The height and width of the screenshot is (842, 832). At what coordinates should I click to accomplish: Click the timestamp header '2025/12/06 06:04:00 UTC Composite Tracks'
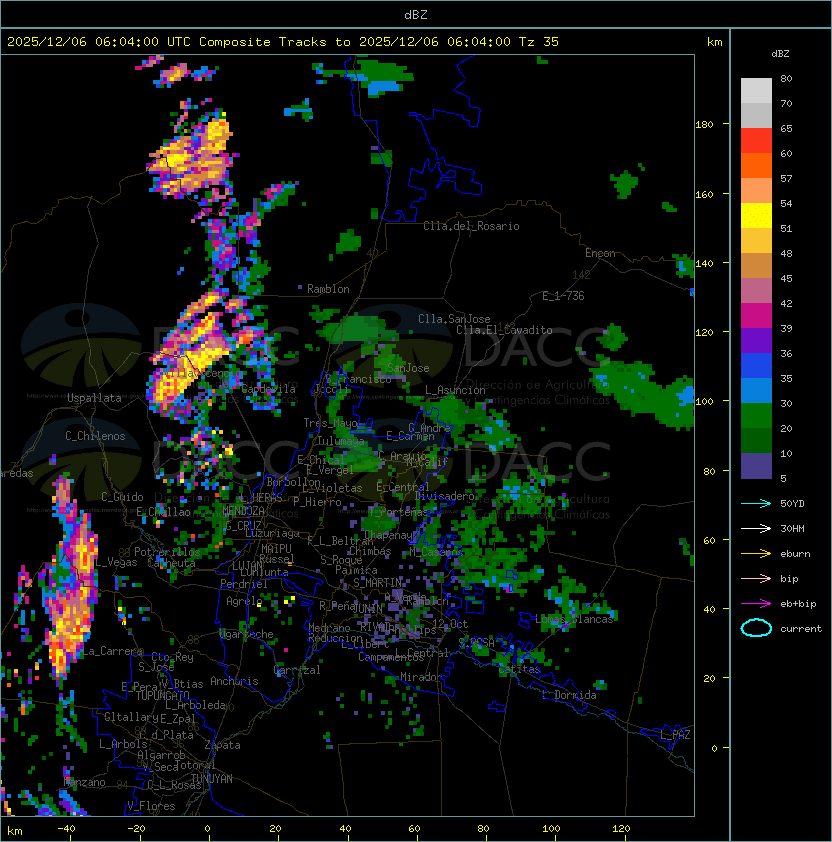coord(167,42)
